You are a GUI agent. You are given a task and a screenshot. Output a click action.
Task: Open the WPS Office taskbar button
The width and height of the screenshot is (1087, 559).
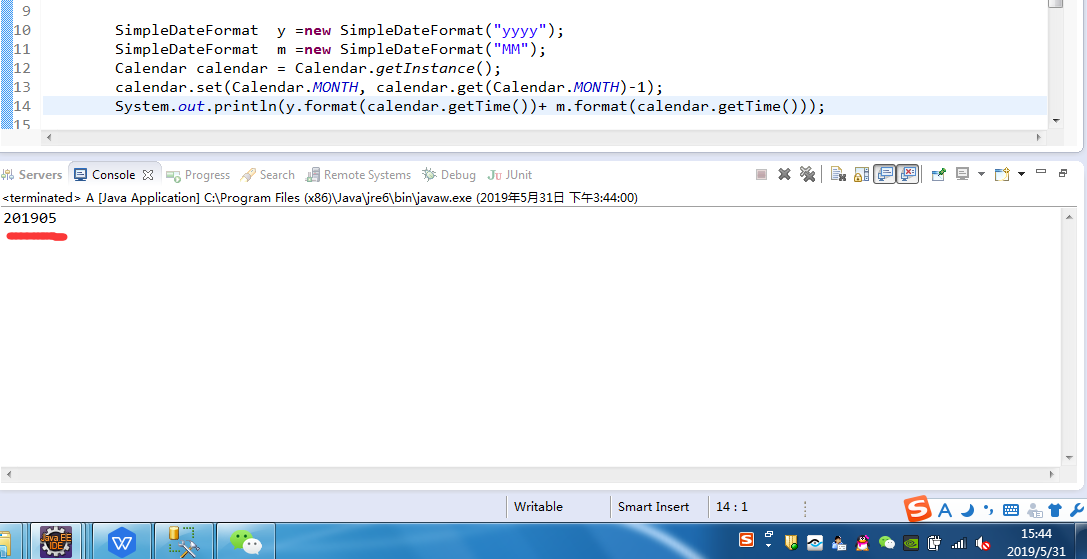122,542
